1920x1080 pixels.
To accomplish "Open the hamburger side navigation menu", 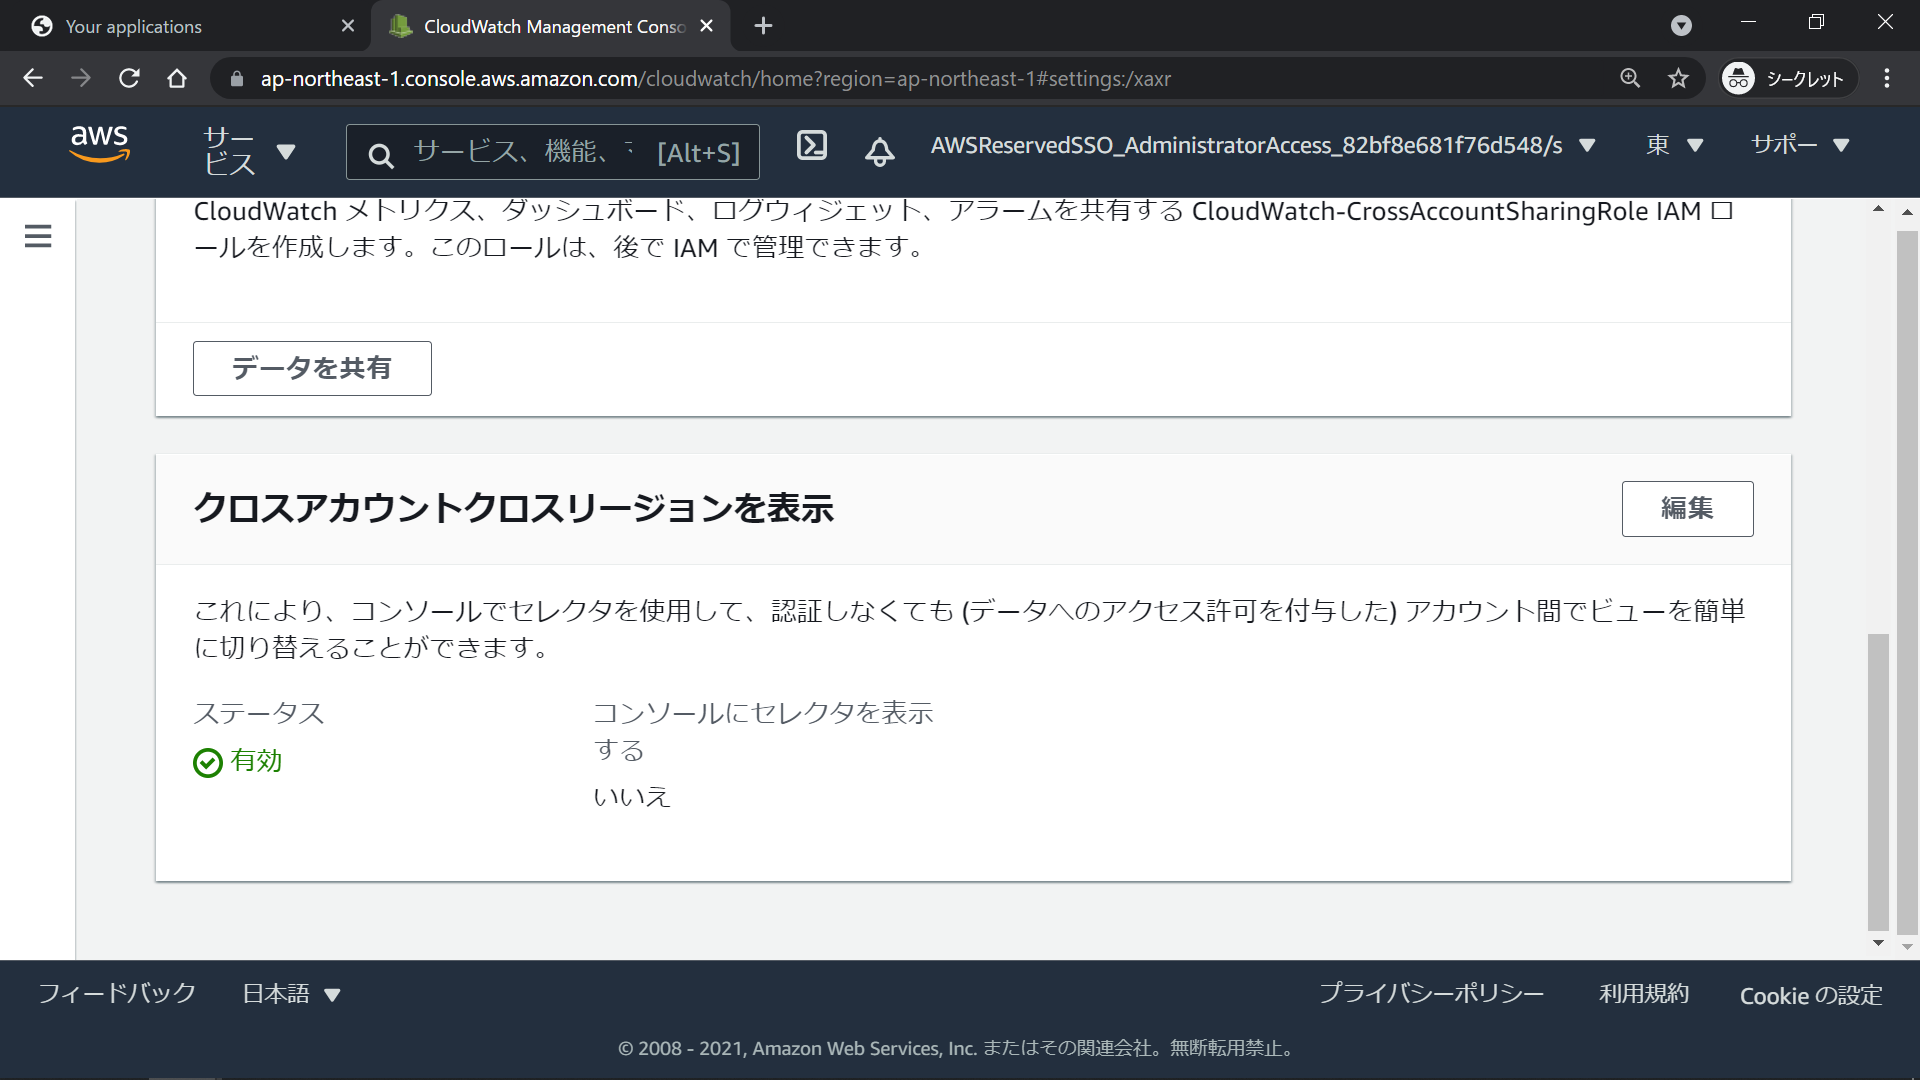I will (x=38, y=236).
